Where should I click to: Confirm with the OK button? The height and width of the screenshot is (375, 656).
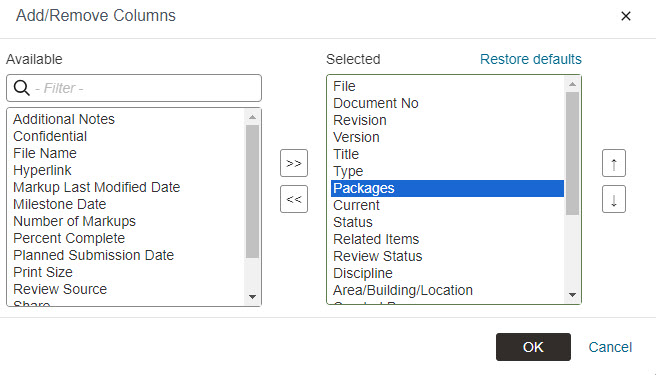pyautogui.click(x=533, y=347)
